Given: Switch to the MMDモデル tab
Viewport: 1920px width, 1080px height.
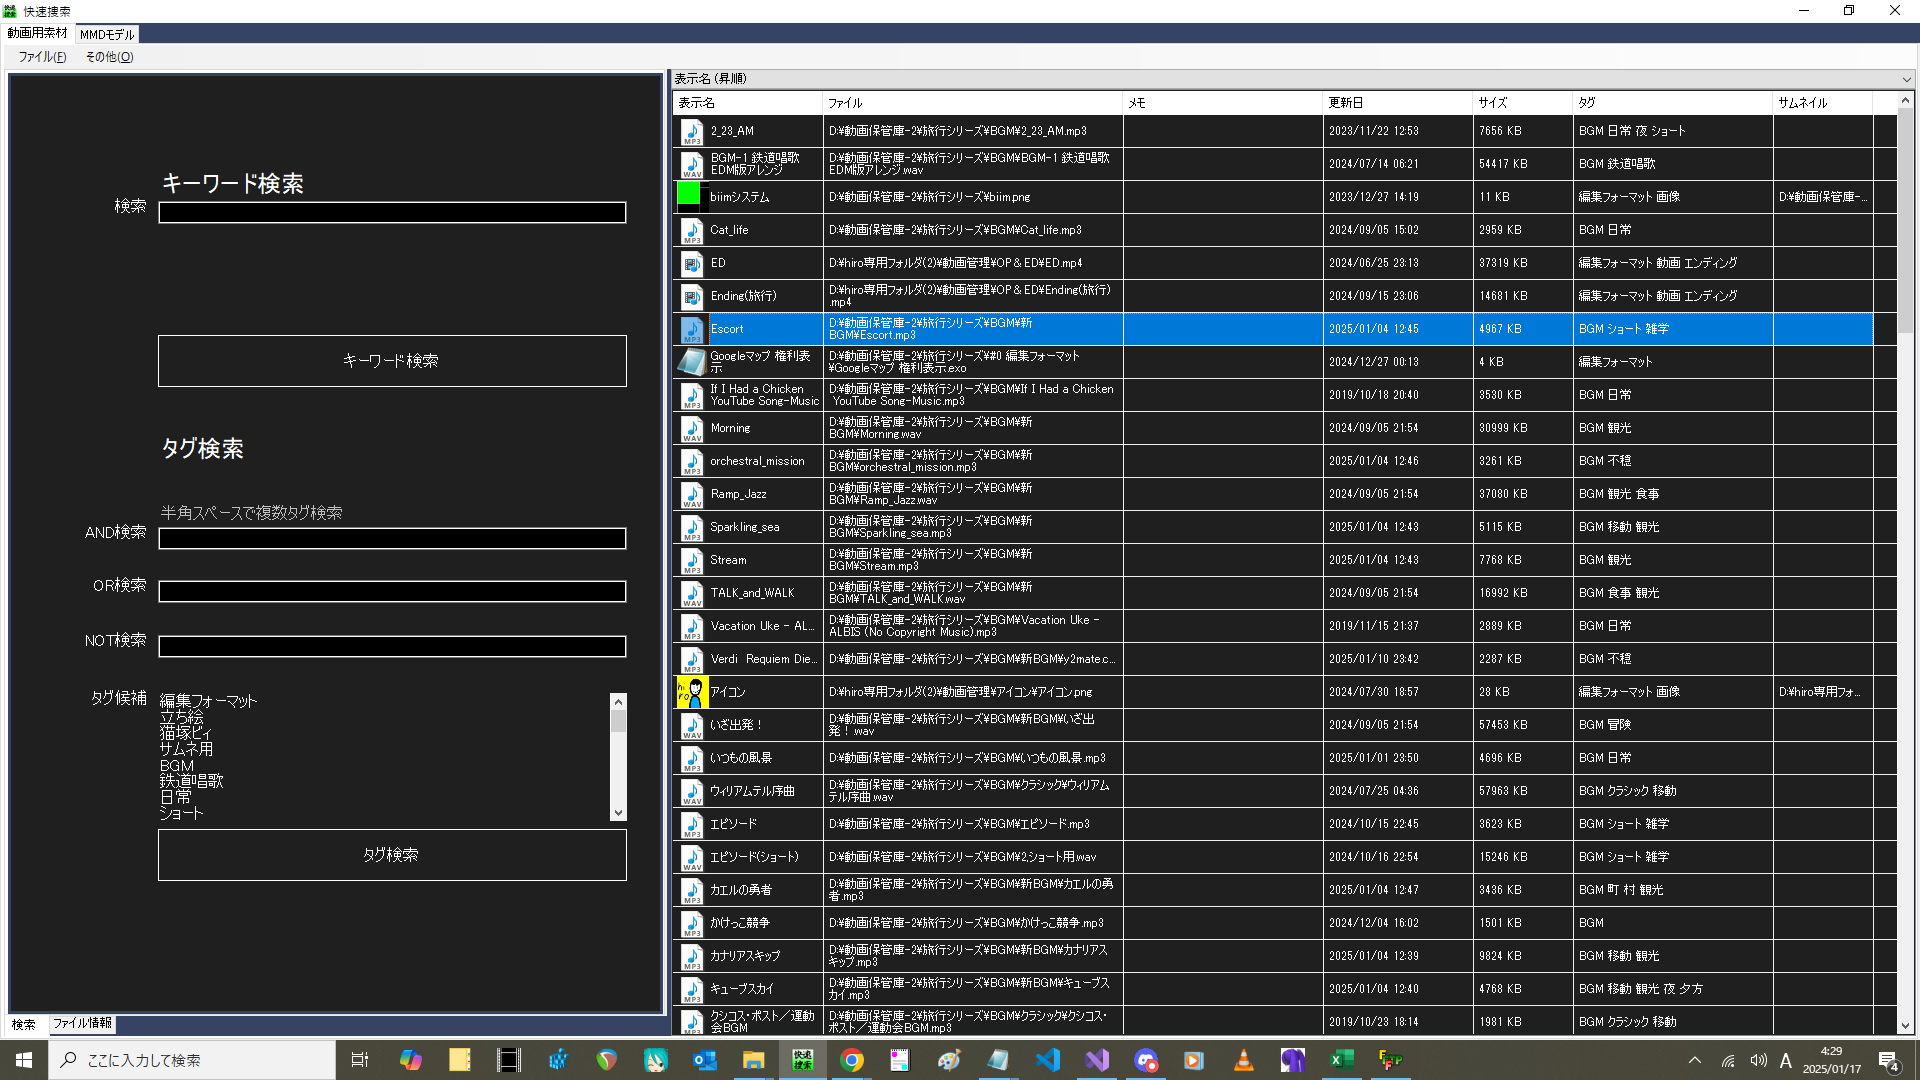Looking at the screenshot, I should 107,34.
